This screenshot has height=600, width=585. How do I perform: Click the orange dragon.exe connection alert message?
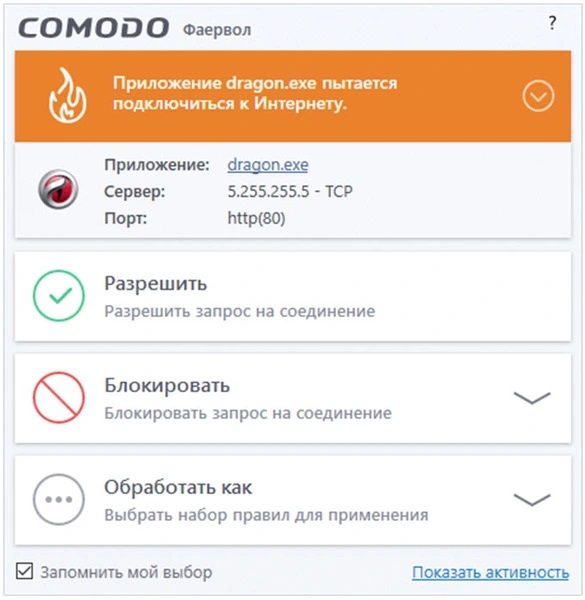click(x=255, y=93)
